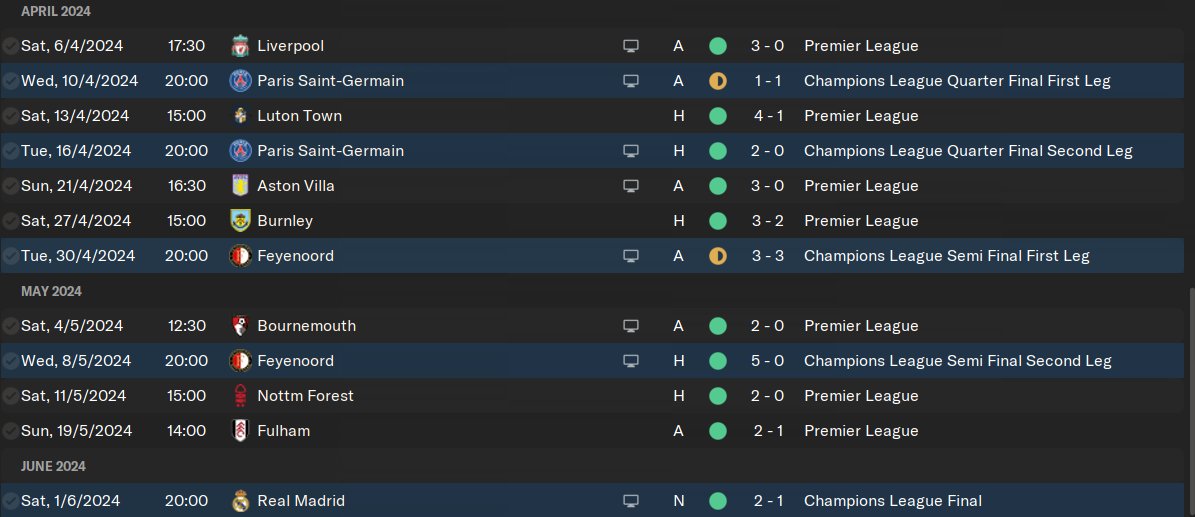Viewport: 1195px width, 517px height.
Task: Toggle the checkmark beside Sat, 1/6/2024 fixture
Action: pyautogui.click(x=10, y=501)
